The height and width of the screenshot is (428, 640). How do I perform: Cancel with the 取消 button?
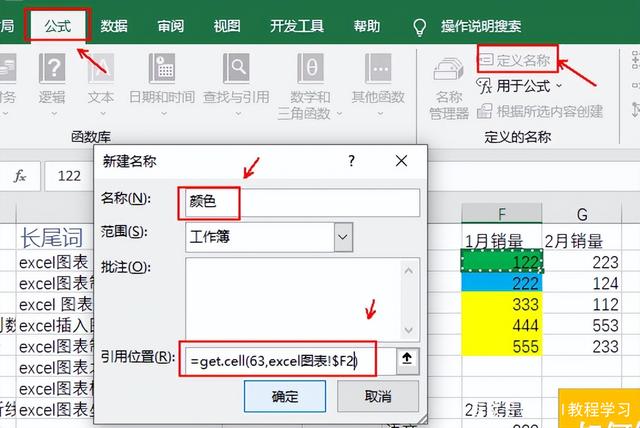tap(378, 396)
